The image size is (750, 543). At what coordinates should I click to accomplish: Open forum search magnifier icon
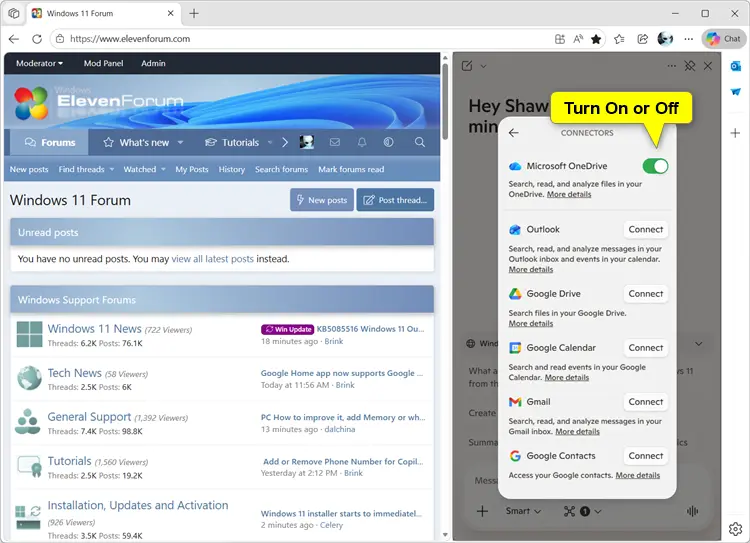pos(419,142)
